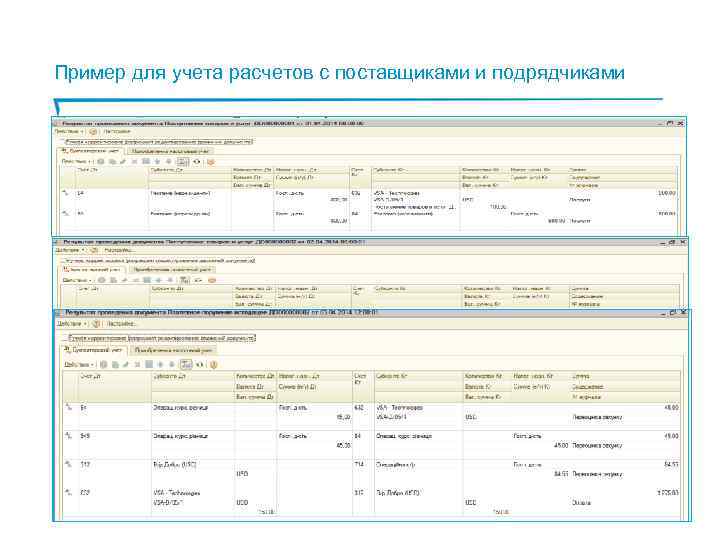Edit pencil icon in topmost goods receipt window toolbar
Image resolution: width=720 pixels, height=540 pixels.
(123, 162)
